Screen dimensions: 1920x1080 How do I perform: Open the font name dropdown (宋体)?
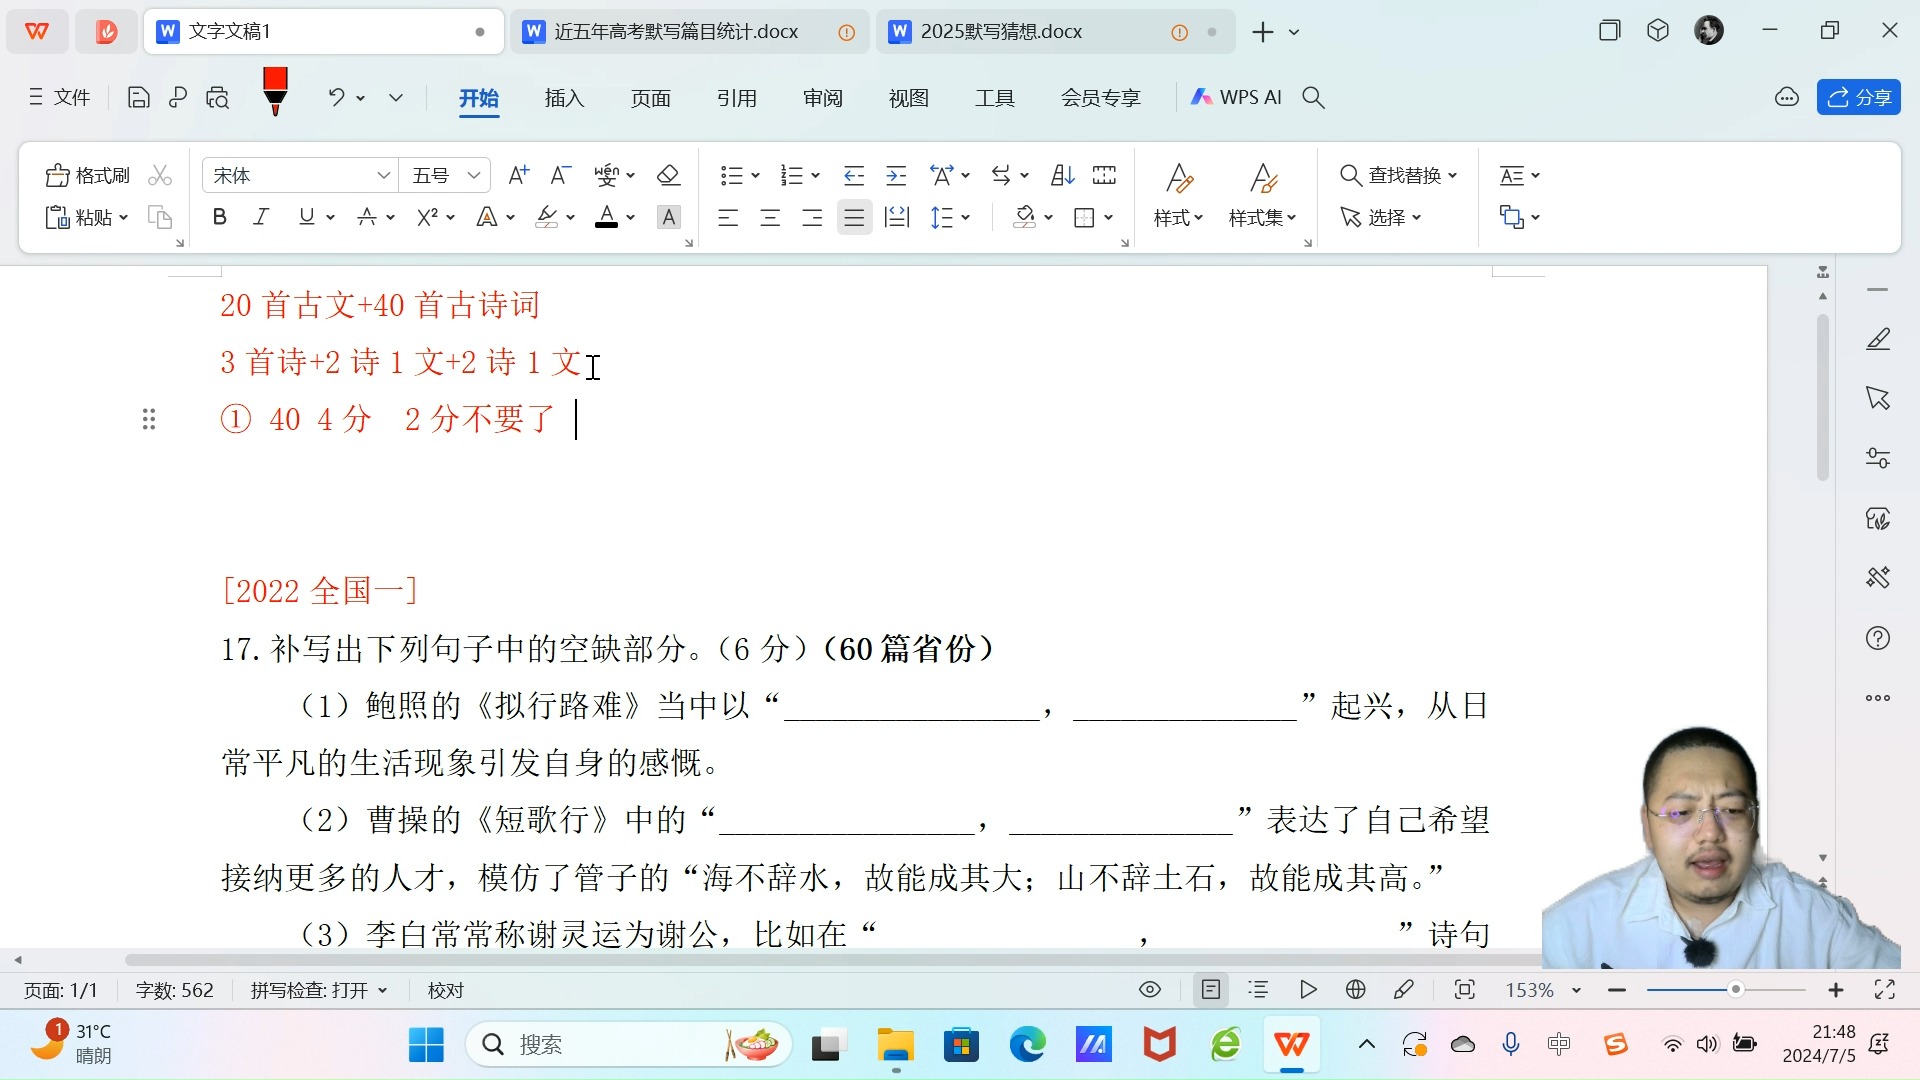383,175
